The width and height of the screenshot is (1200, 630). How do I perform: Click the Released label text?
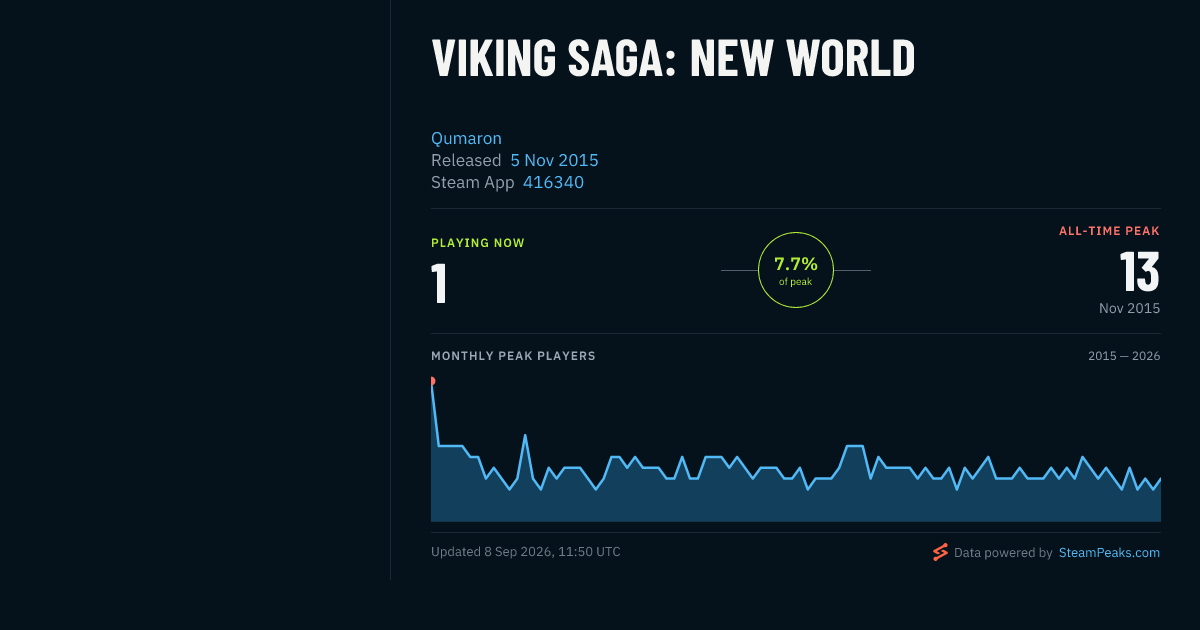click(466, 160)
